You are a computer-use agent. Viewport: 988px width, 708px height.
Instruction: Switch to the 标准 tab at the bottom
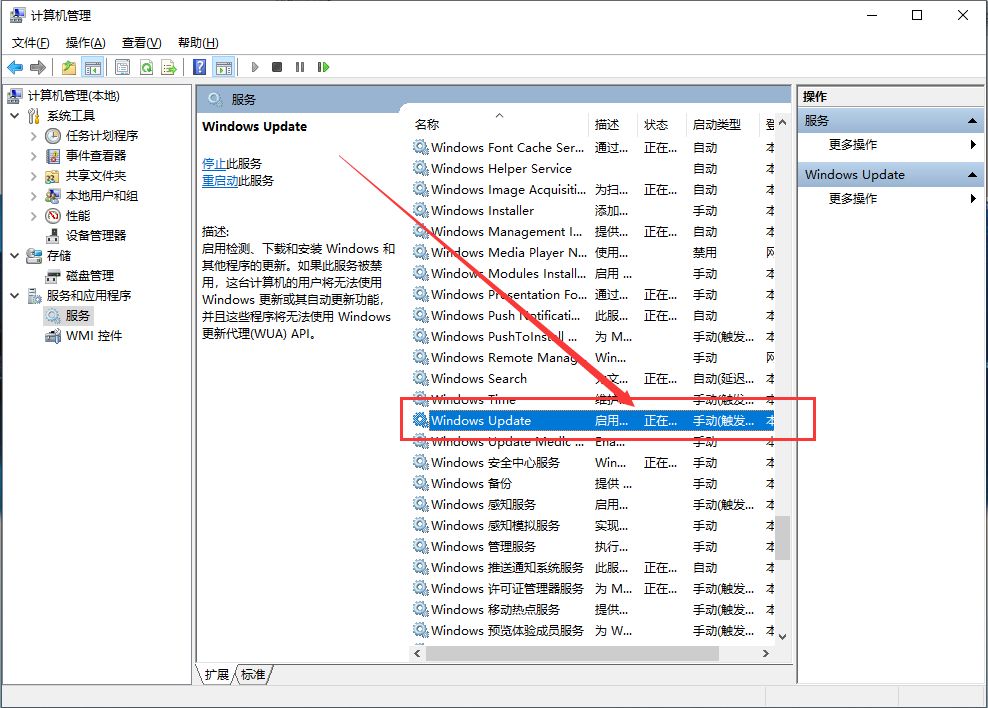(253, 675)
